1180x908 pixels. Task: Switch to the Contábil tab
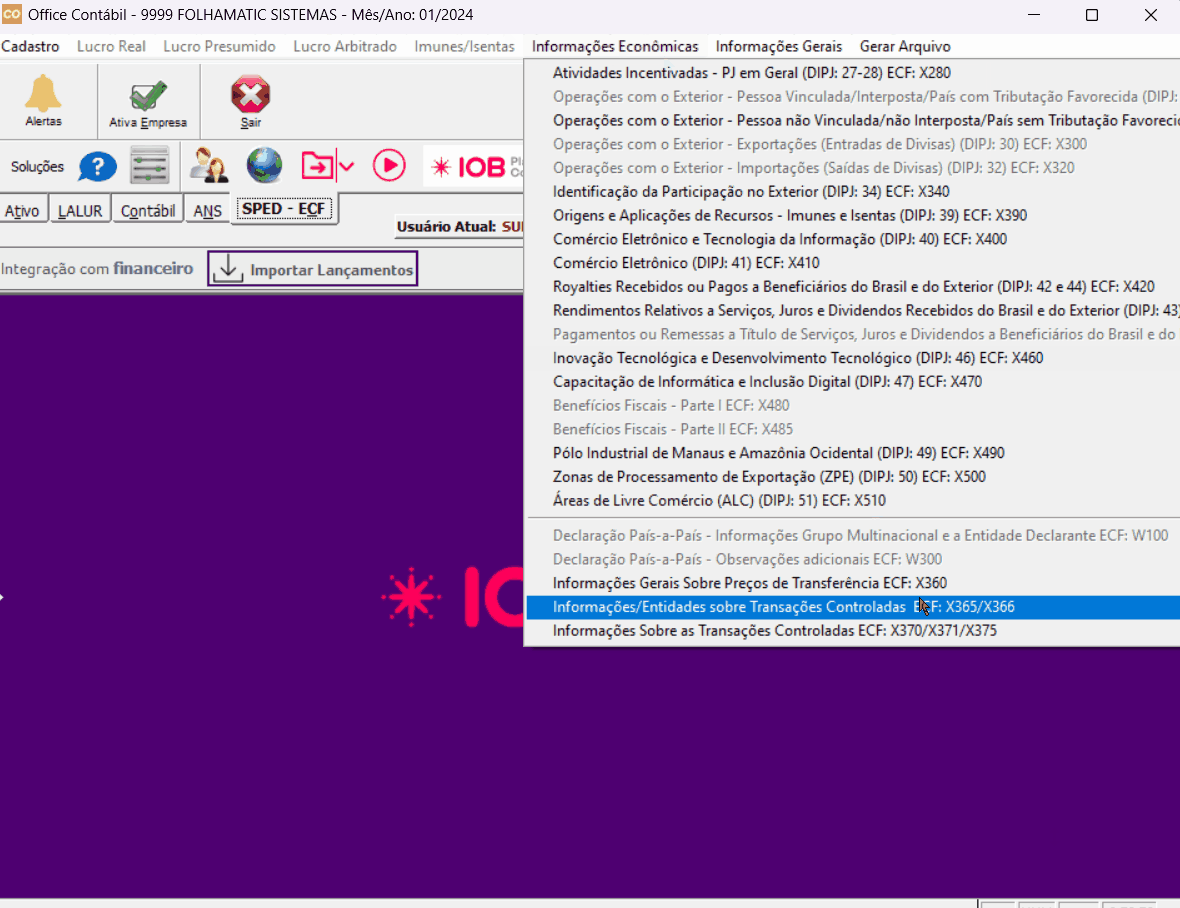148,211
